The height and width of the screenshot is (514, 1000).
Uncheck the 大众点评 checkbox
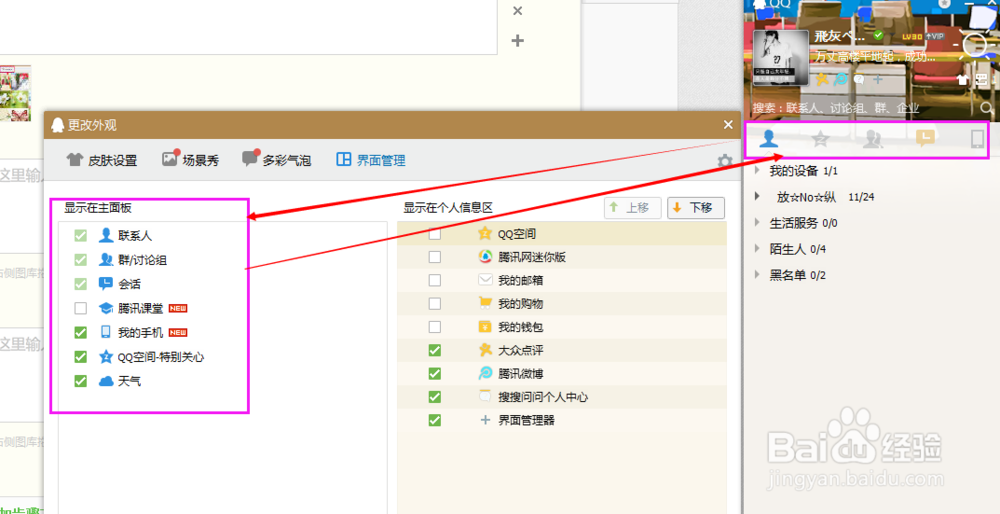point(434,350)
